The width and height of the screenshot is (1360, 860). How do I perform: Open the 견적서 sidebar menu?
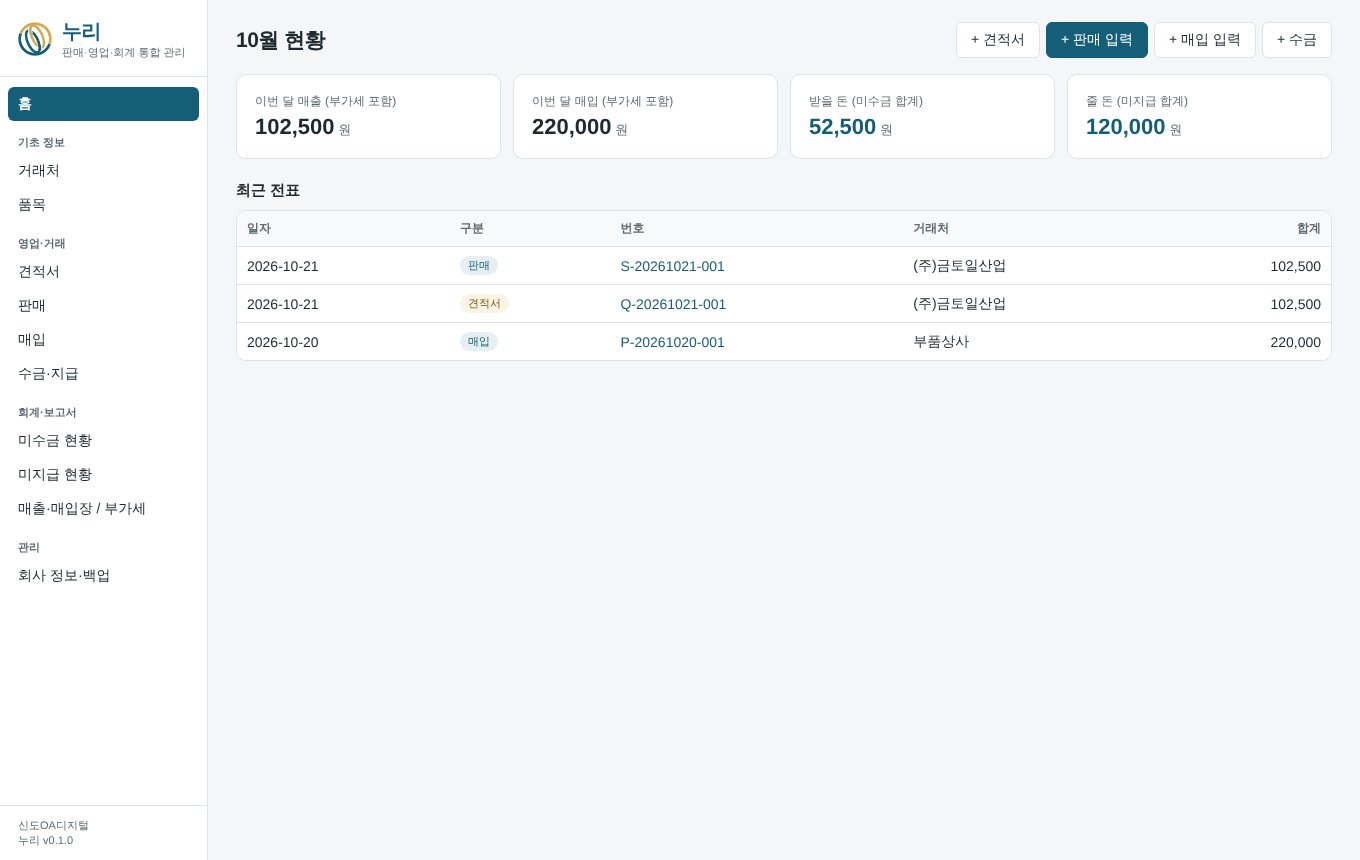[103, 272]
